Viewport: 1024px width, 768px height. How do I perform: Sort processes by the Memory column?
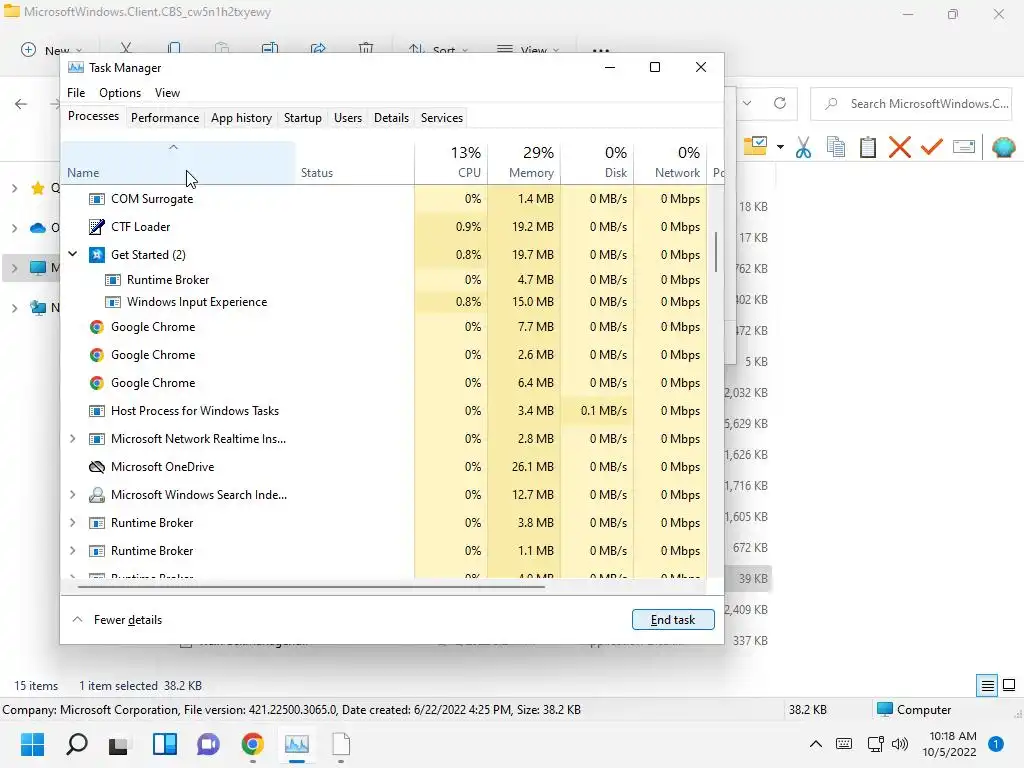524,163
